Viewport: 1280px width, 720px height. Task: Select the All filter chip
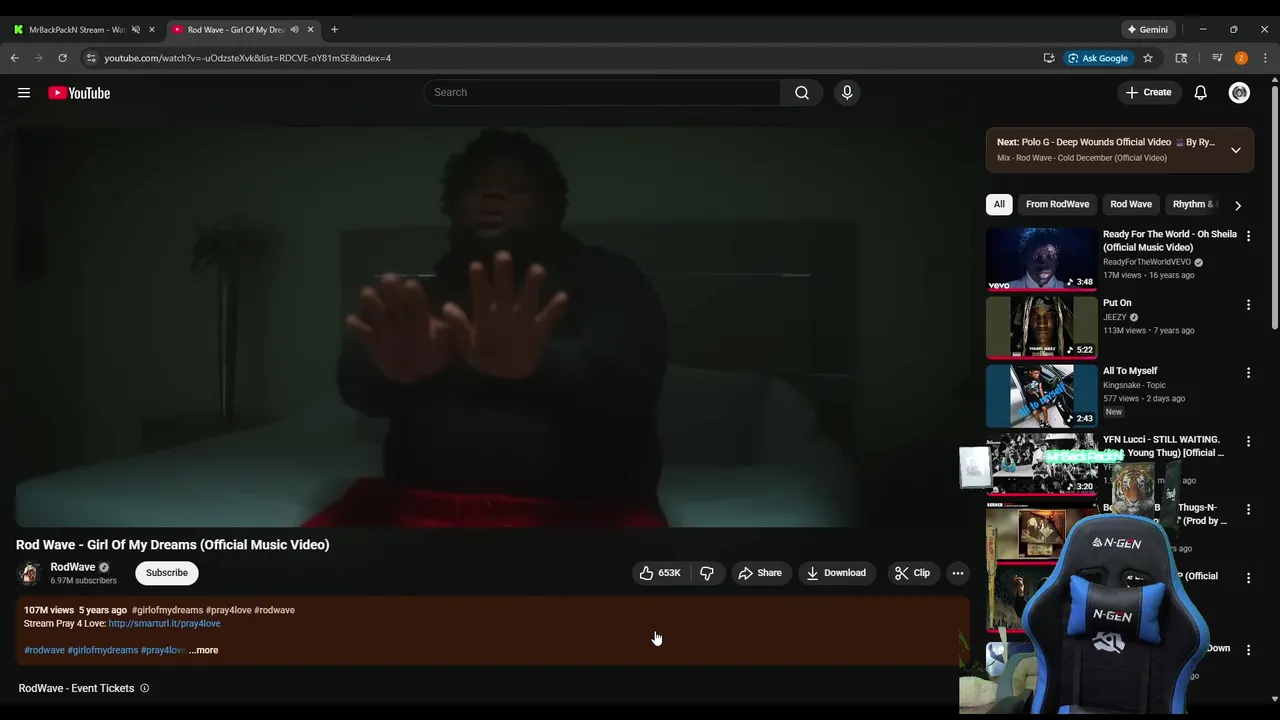coord(999,204)
